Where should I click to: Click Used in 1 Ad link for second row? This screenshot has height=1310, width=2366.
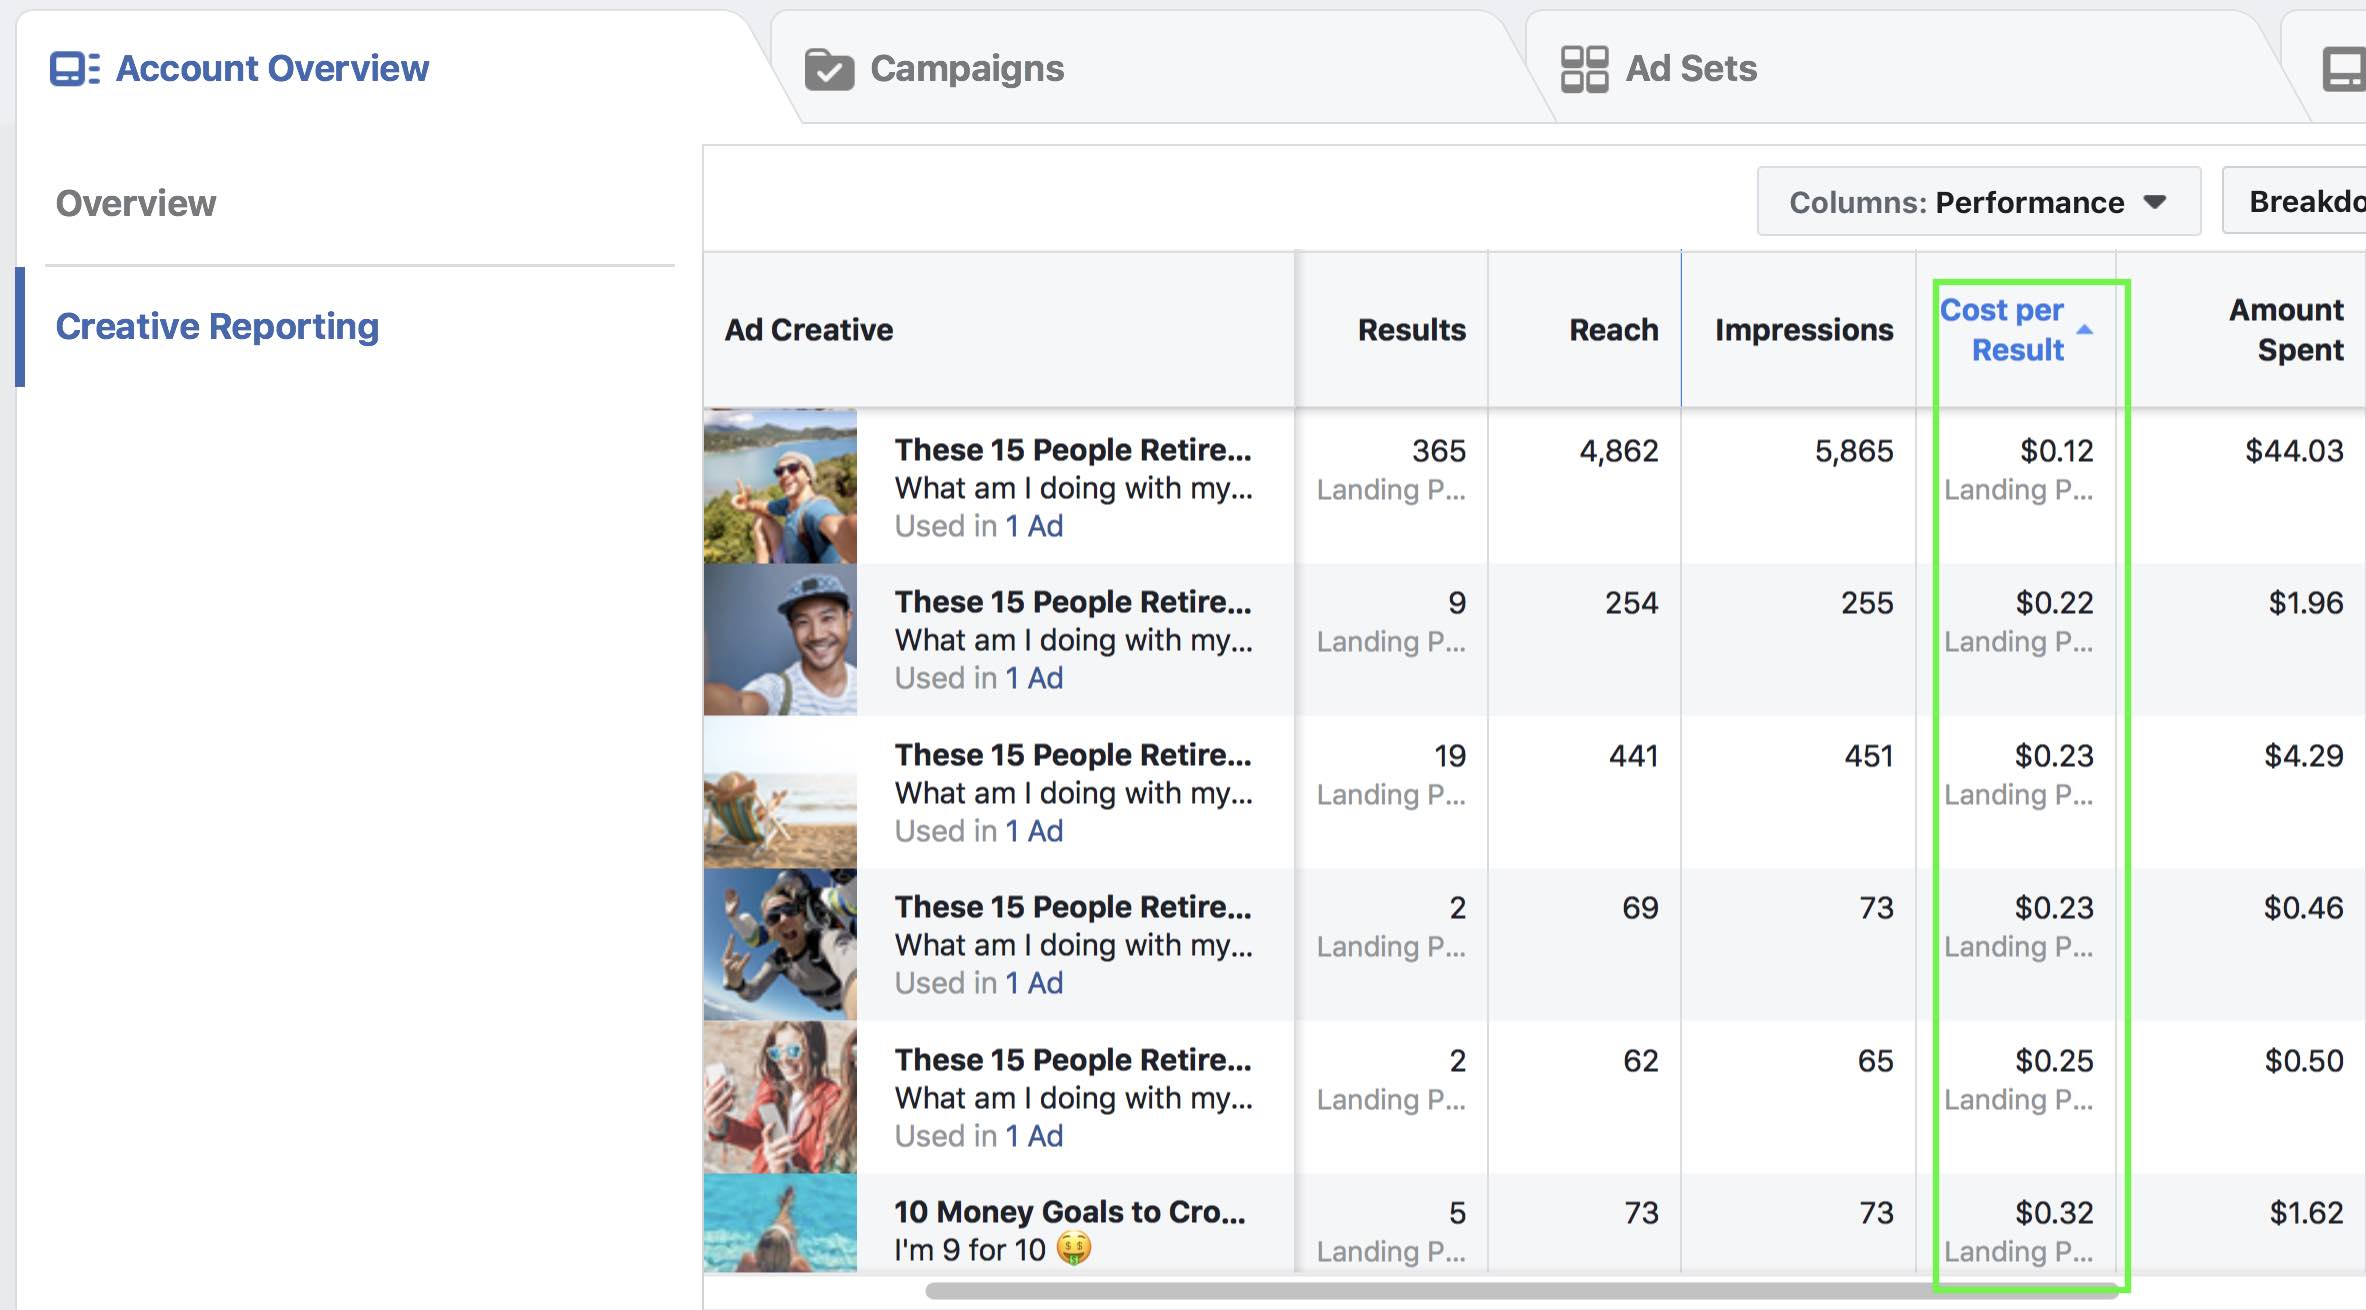[x=1027, y=676]
